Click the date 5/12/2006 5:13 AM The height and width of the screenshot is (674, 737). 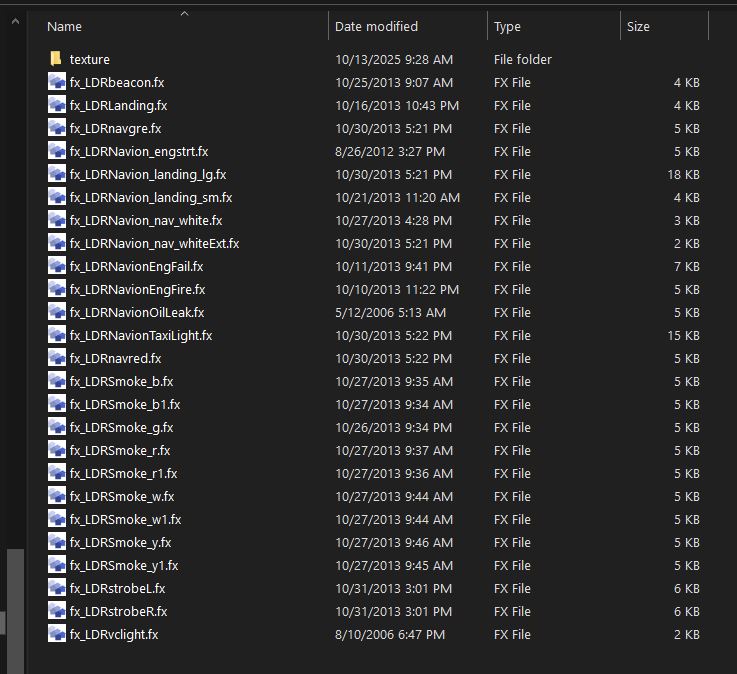391,313
